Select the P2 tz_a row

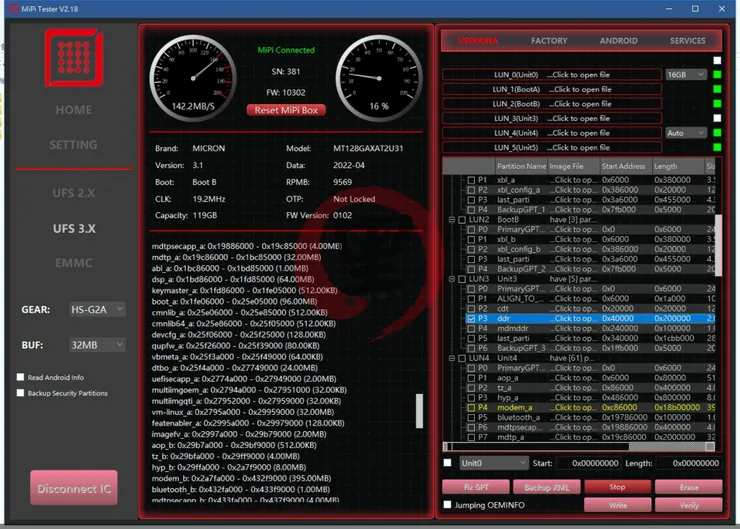click(x=590, y=388)
